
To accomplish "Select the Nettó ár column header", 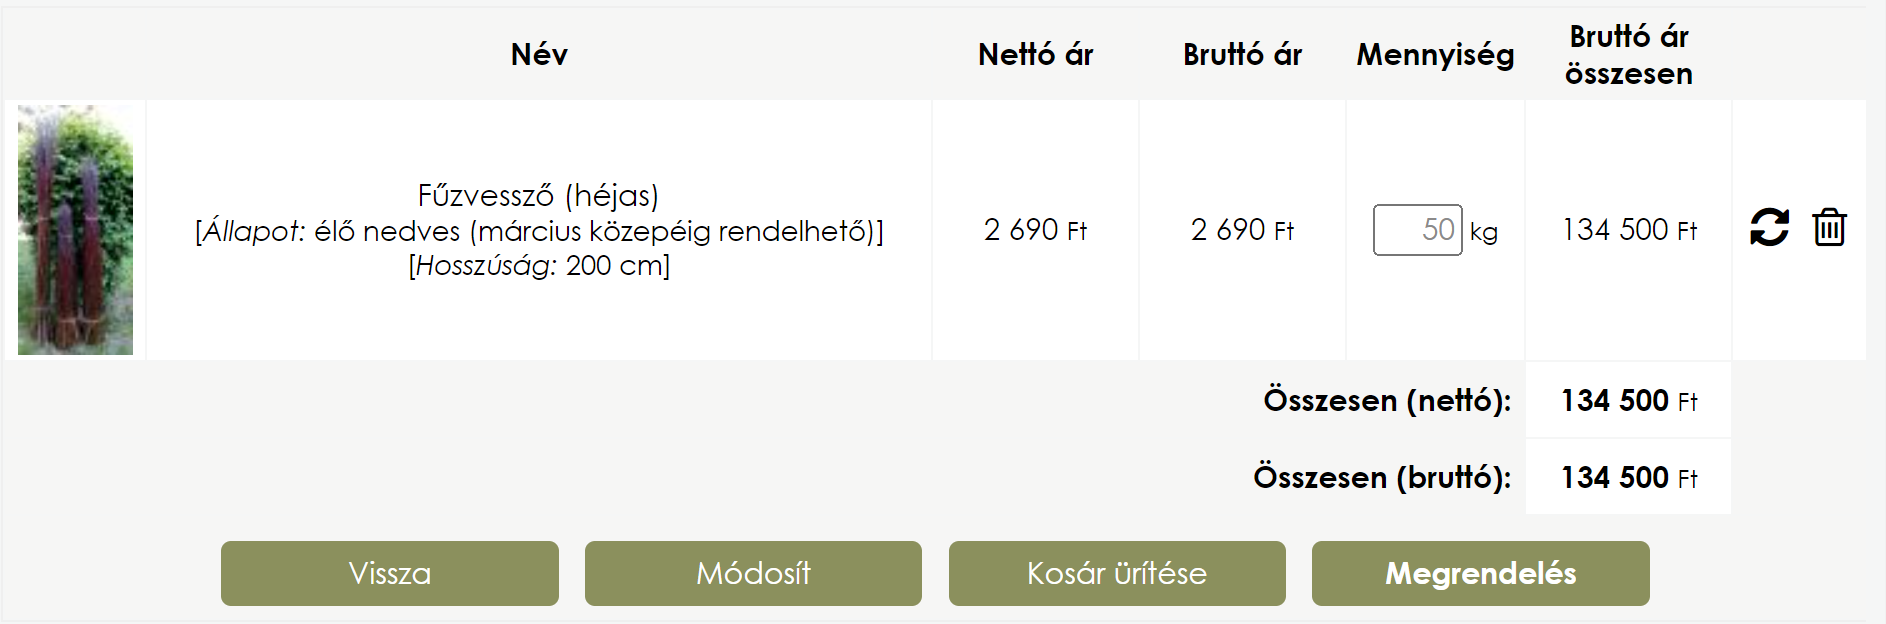I will pos(1035,54).
